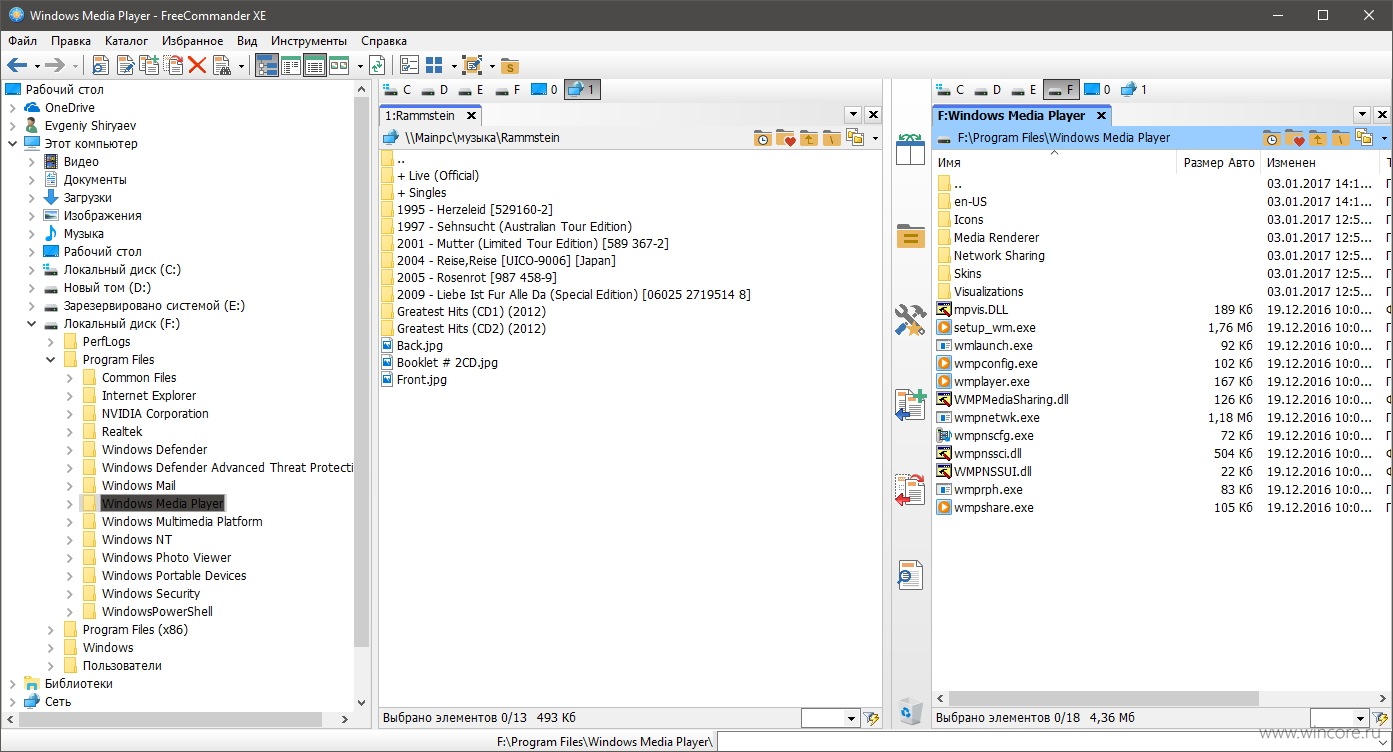Open the Инструменты menu
Screen dimensions: 1393x752
(309, 41)
